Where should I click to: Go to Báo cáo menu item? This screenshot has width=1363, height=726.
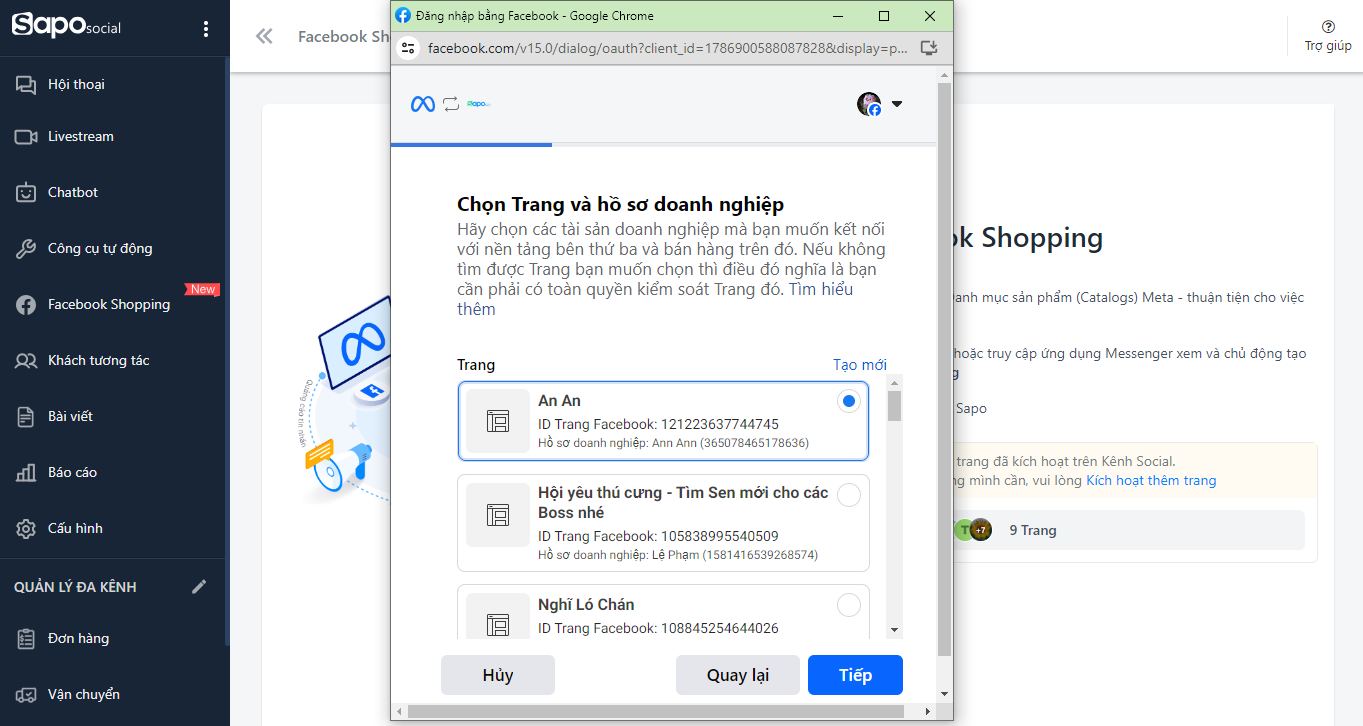tap(72, 473)
